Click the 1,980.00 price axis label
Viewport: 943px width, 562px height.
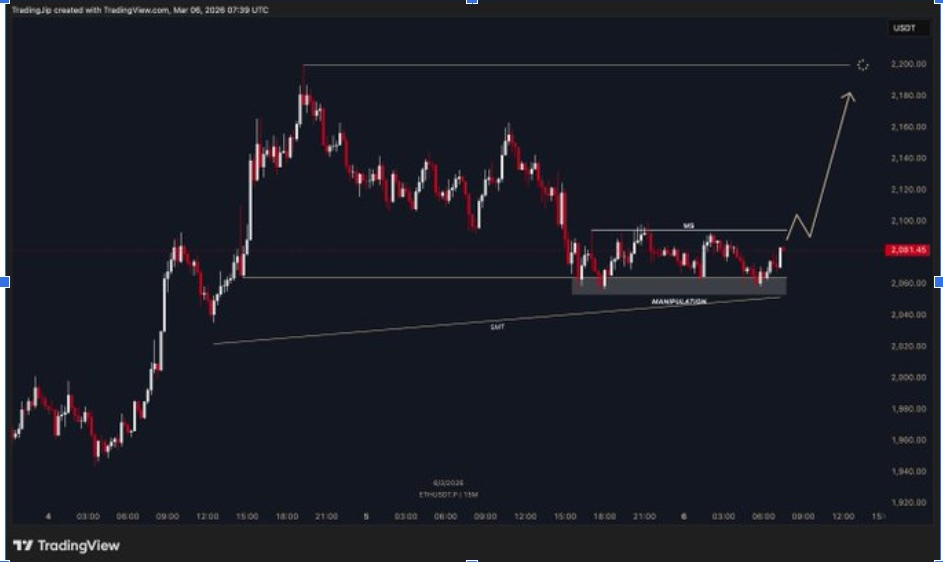908,409
